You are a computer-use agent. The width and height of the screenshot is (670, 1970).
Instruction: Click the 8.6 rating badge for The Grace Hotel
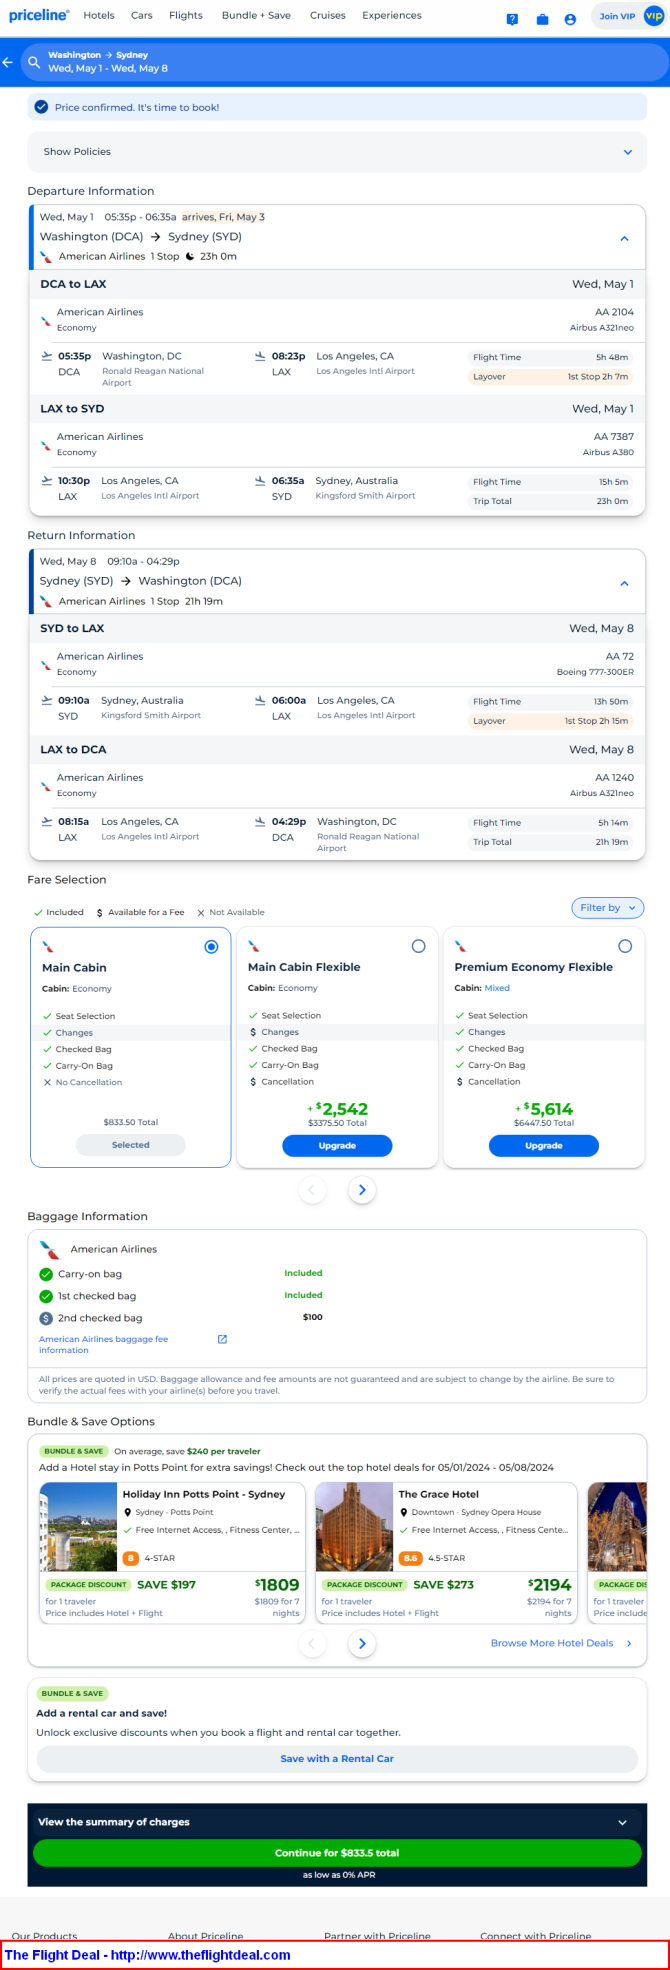pos(410,1558)
